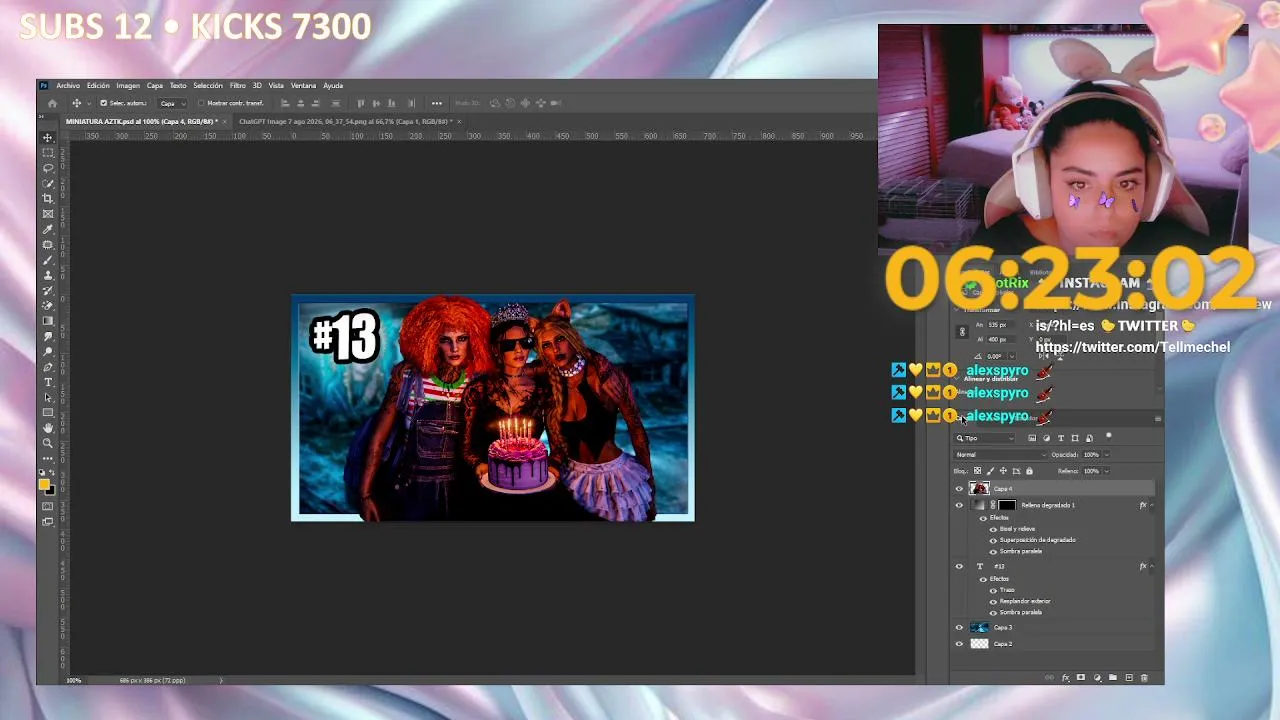Collapse effects of the #13 layer

pyautogui.click(x=1151, y=566)
